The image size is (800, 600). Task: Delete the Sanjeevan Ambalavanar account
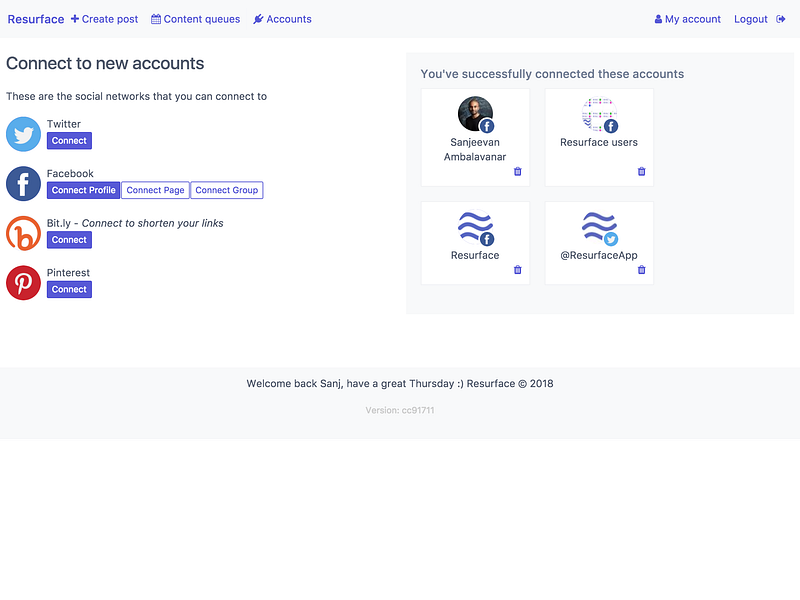coord(518,171)
